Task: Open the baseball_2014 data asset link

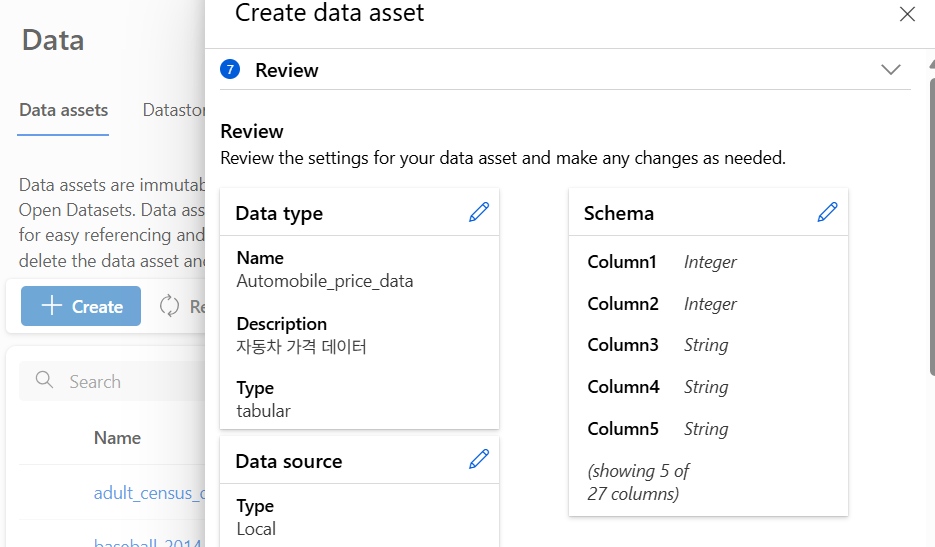Action: coord(148,542)
